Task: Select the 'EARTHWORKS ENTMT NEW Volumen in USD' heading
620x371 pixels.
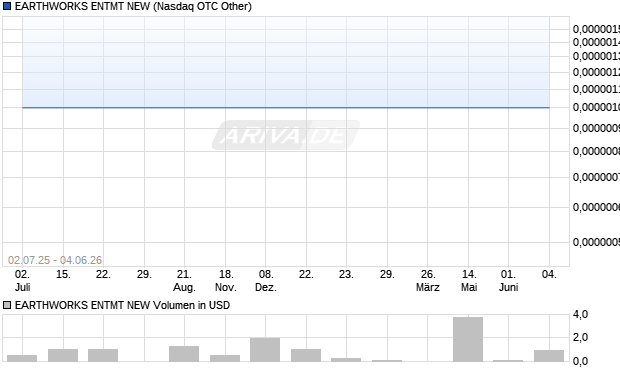Action: 122,305
